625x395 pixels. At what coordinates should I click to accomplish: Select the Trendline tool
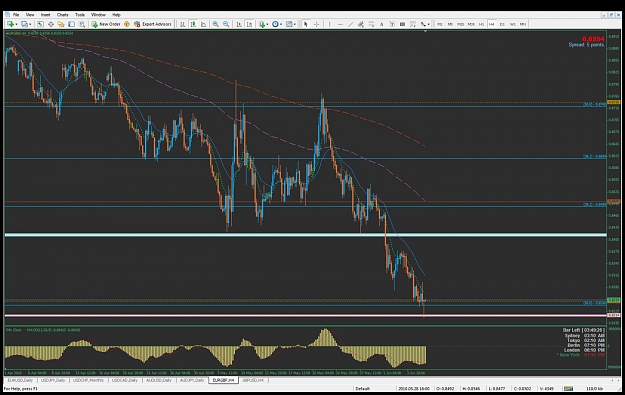coord(350,24)
